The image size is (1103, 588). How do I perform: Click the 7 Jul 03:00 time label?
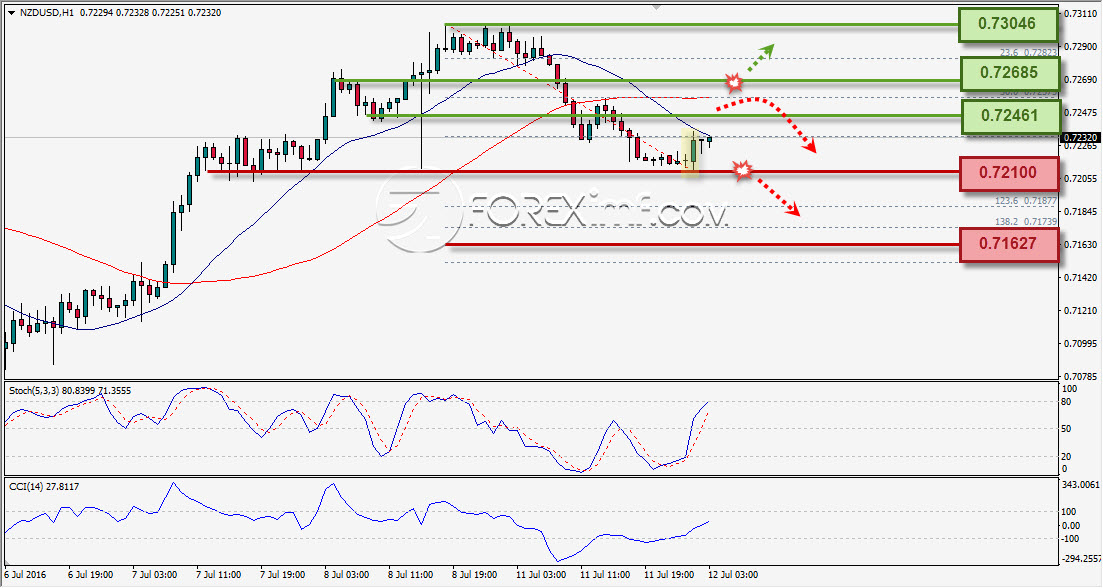(154, 575)
